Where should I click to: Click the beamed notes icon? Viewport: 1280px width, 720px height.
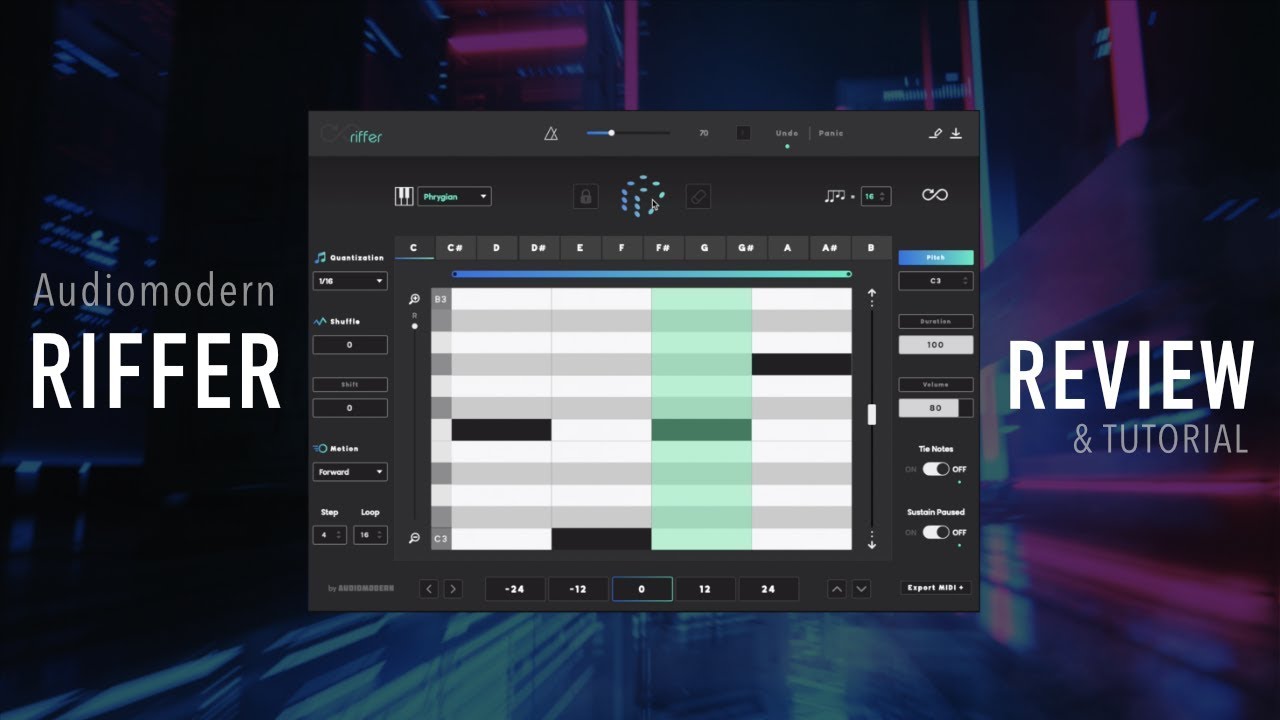[834, 196]
